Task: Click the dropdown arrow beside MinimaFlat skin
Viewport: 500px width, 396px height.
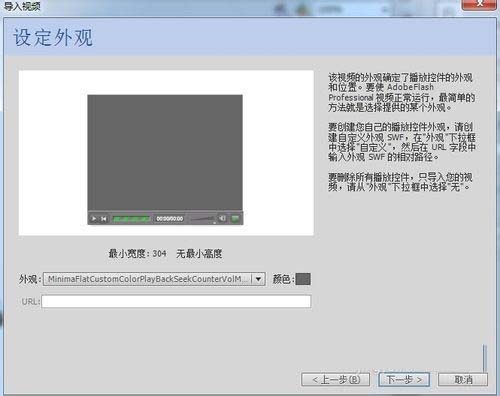Action: tap(258, 279)
